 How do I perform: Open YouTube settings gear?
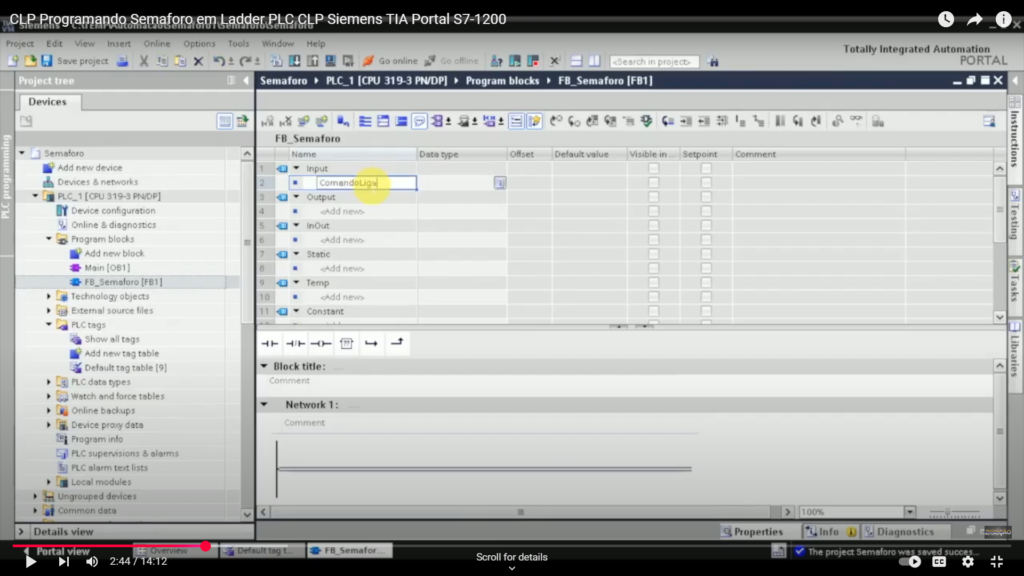click(968, 561)
